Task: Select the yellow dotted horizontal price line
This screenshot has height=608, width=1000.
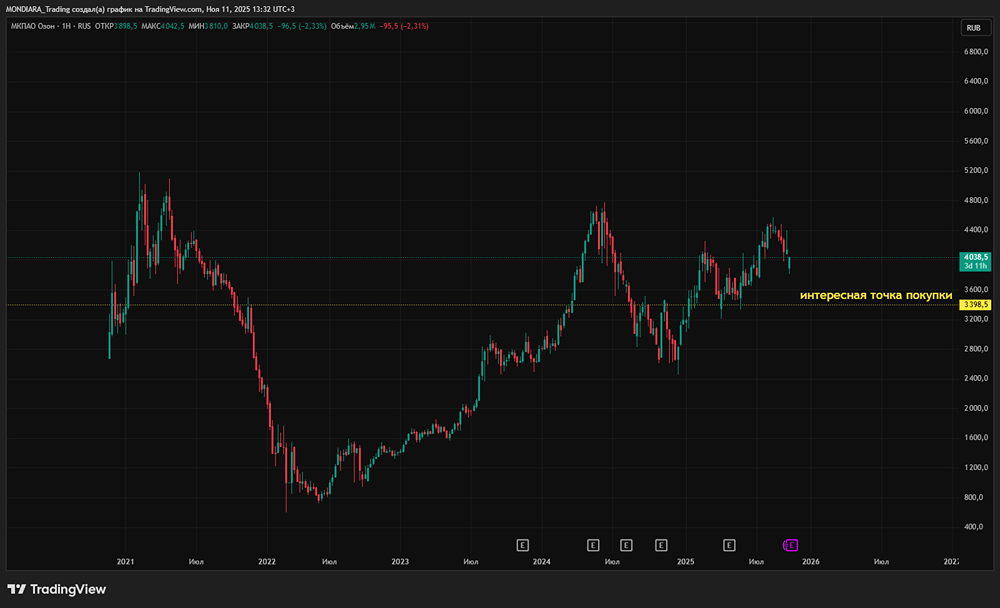Action: coord(500,304)
